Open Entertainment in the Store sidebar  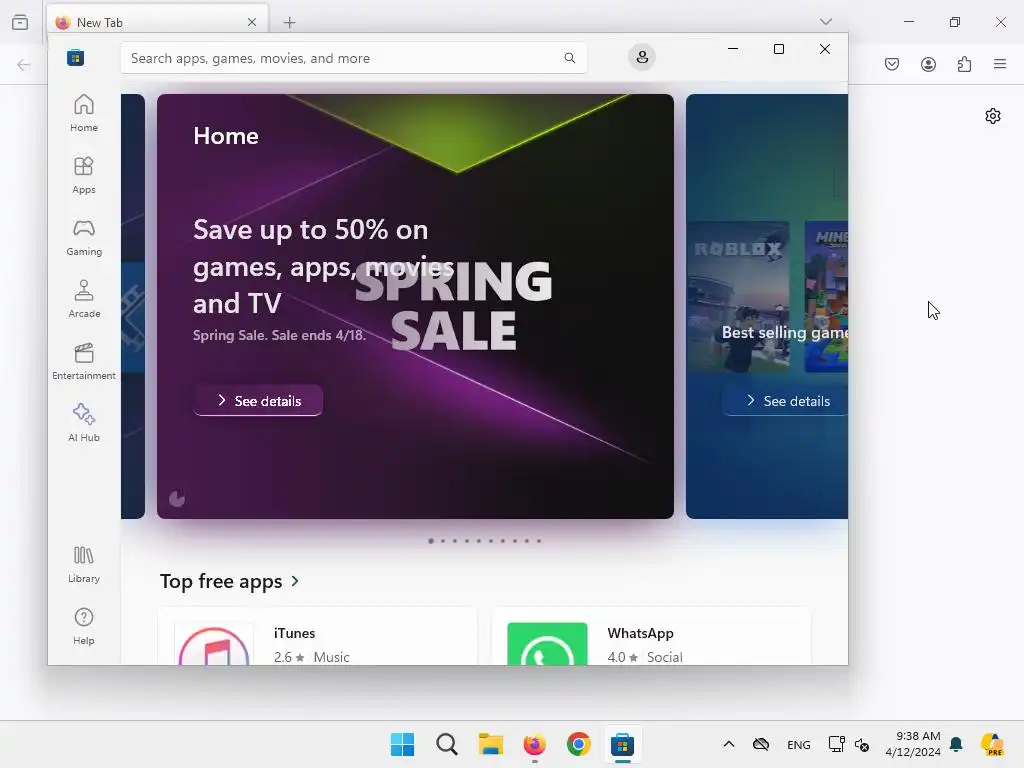pyautogui.click(x=84, y=361)
